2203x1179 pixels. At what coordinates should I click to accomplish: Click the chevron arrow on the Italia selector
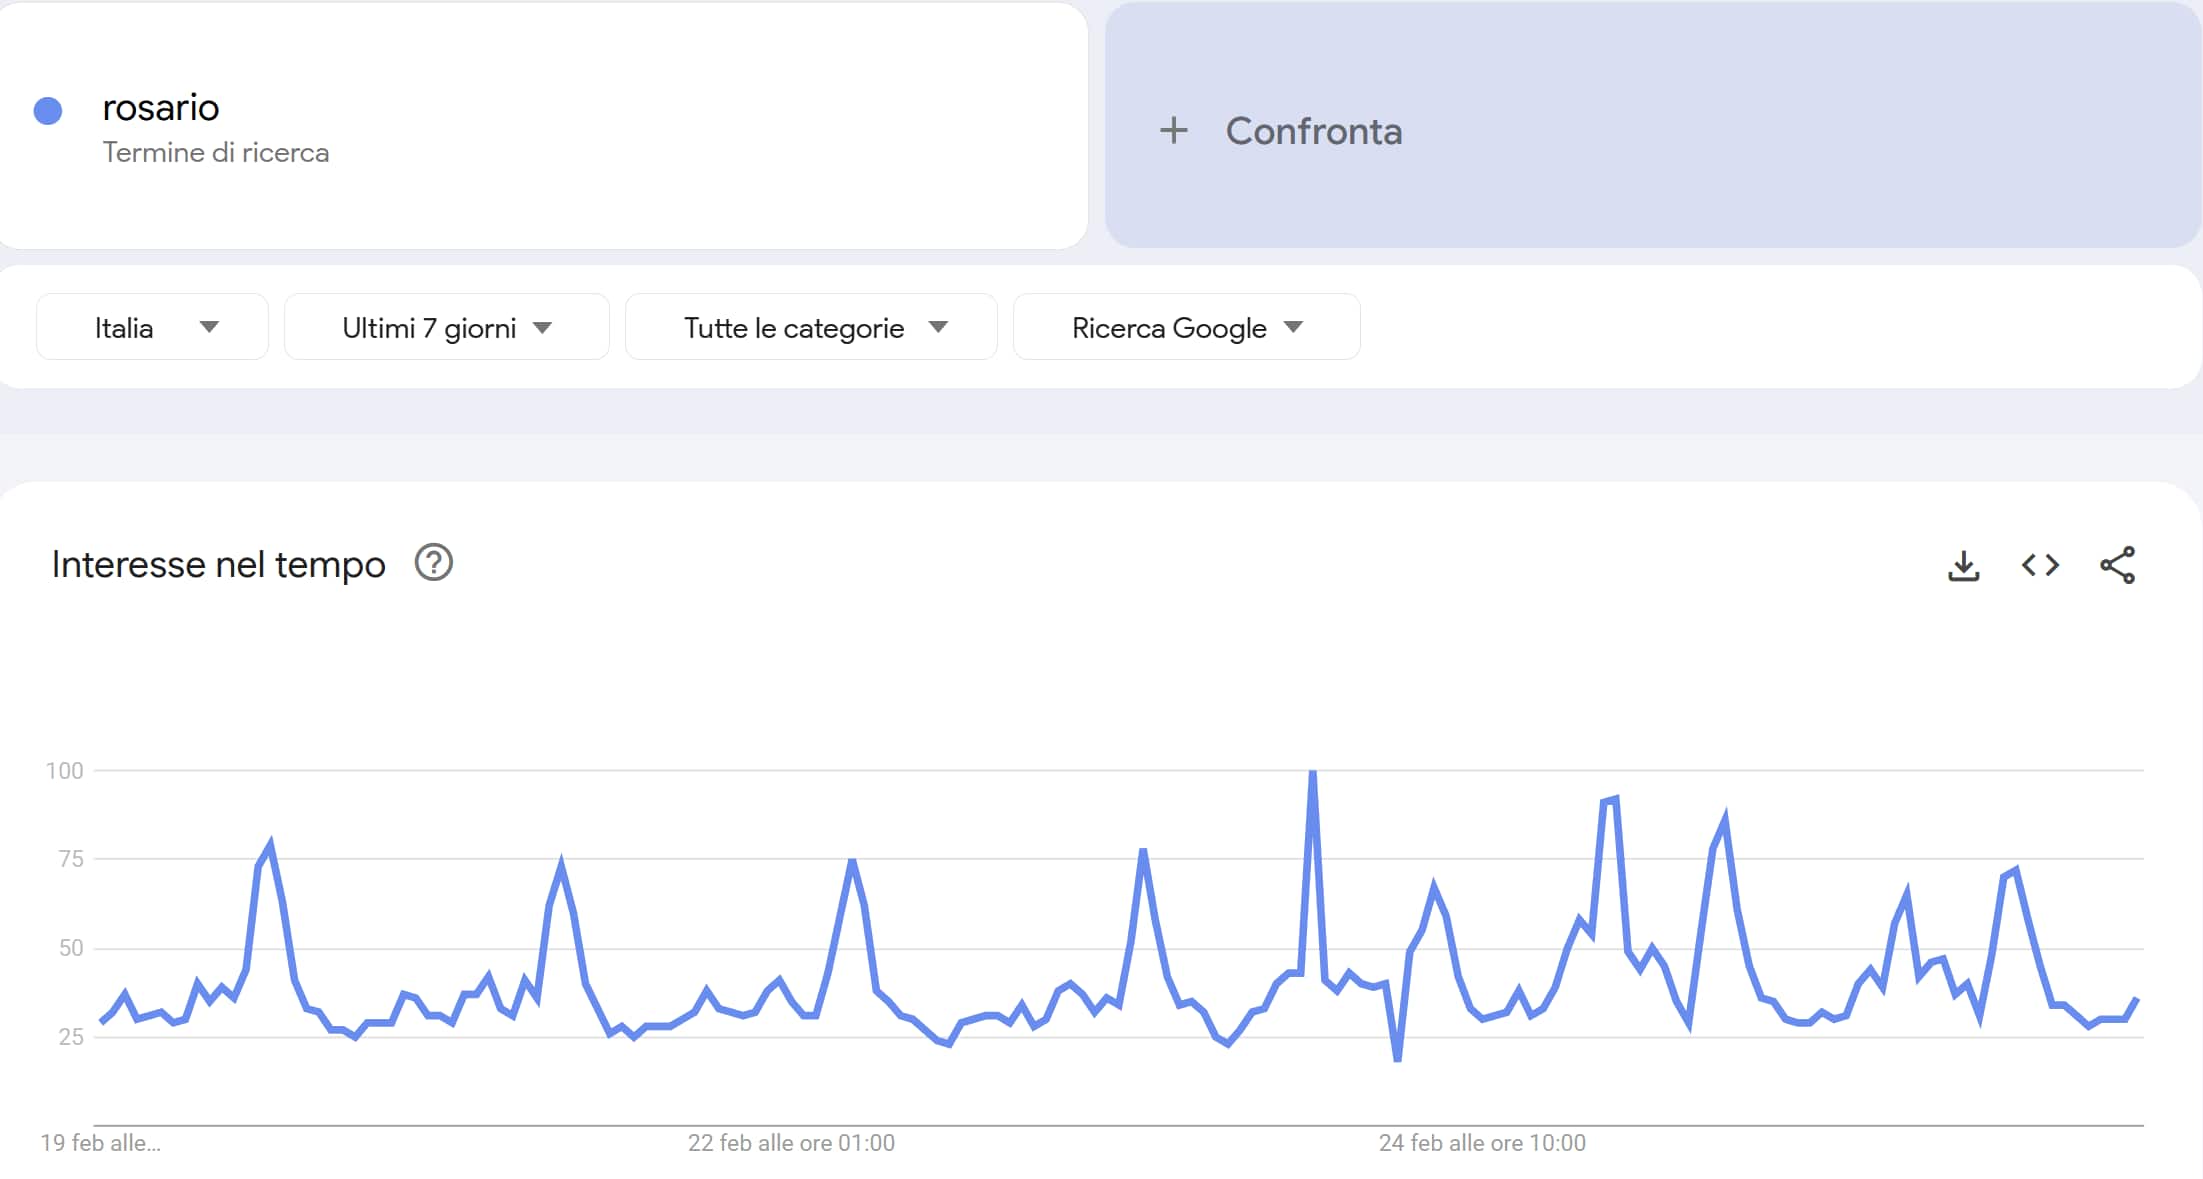(x=211, y=327)
